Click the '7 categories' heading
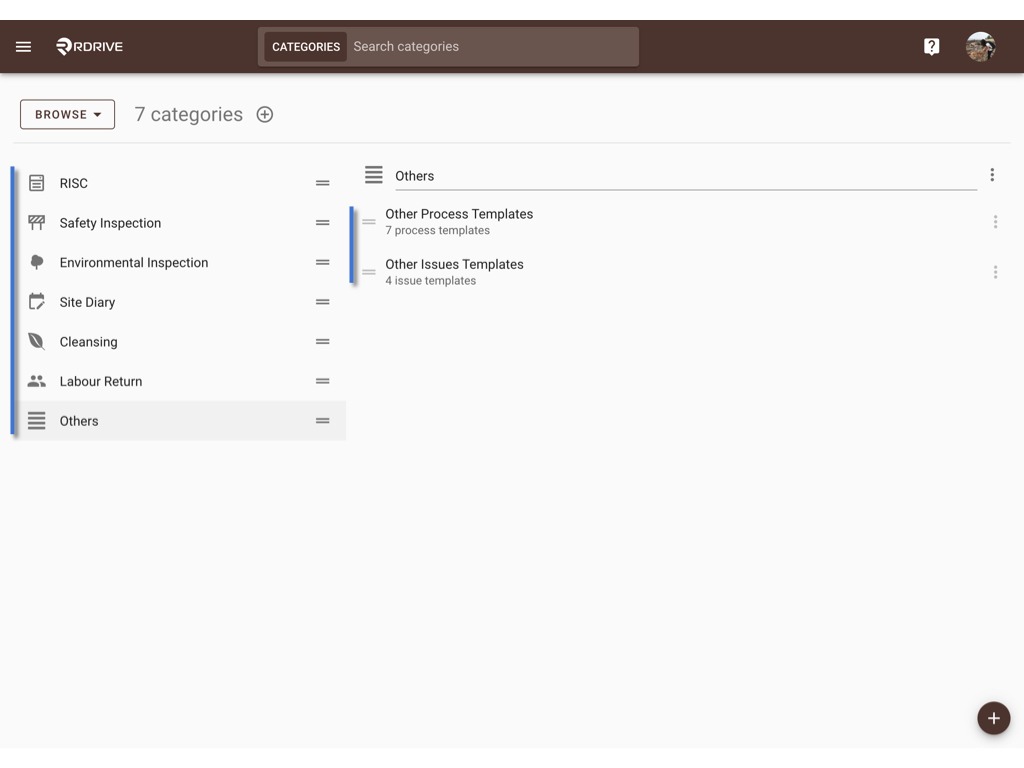Screen dimensions: 1024x768 pyautogui.click(x=189, y=114)
